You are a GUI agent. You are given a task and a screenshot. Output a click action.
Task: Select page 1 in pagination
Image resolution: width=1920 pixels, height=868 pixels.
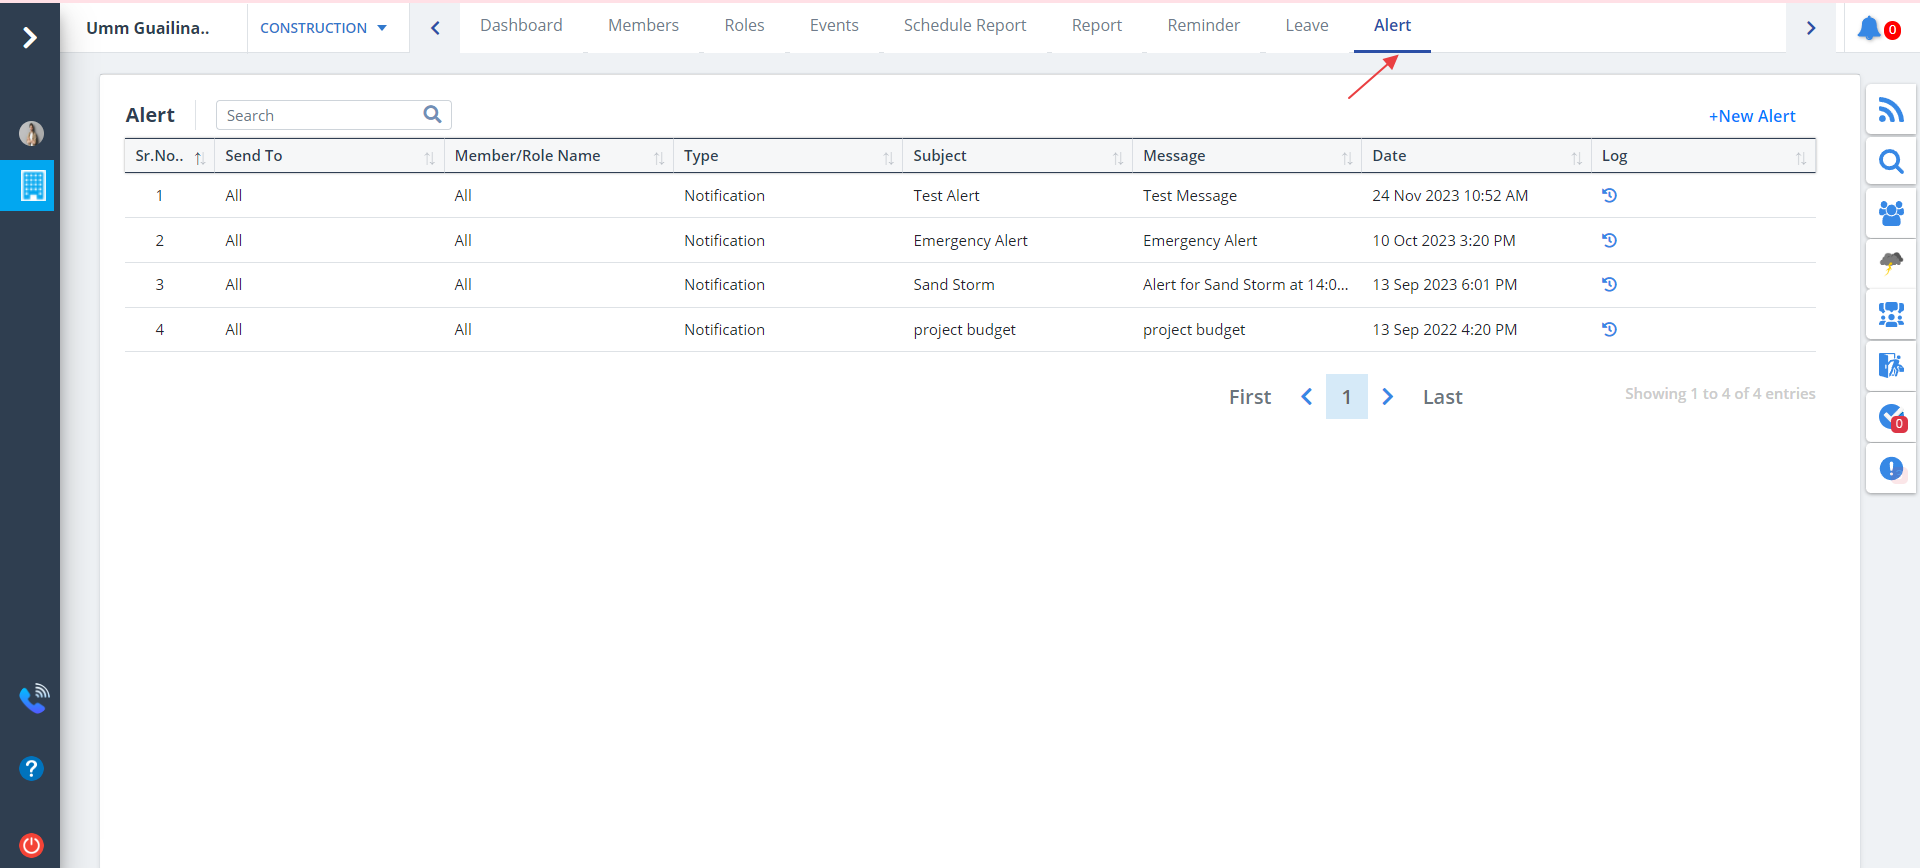[x=1346, y=397]
